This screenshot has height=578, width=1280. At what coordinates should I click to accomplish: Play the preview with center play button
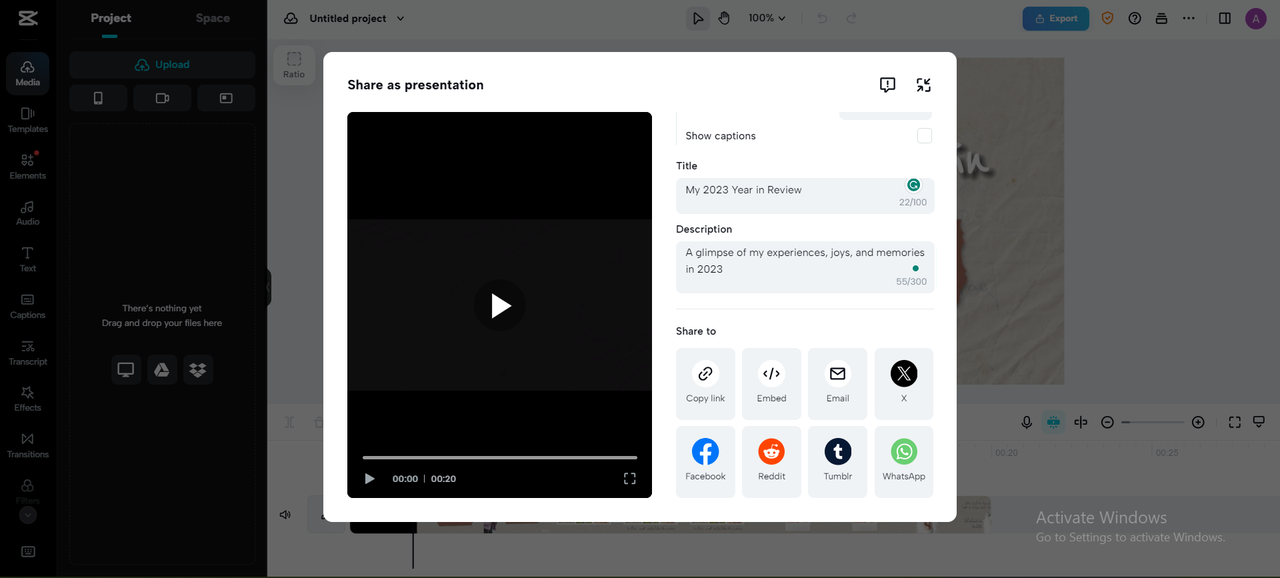tap(500, 306)
